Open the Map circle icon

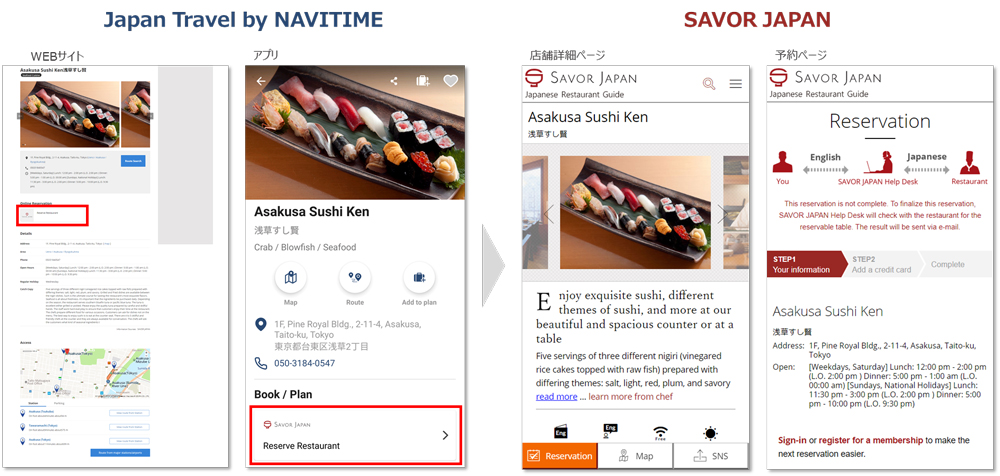[x=291, y=278]
